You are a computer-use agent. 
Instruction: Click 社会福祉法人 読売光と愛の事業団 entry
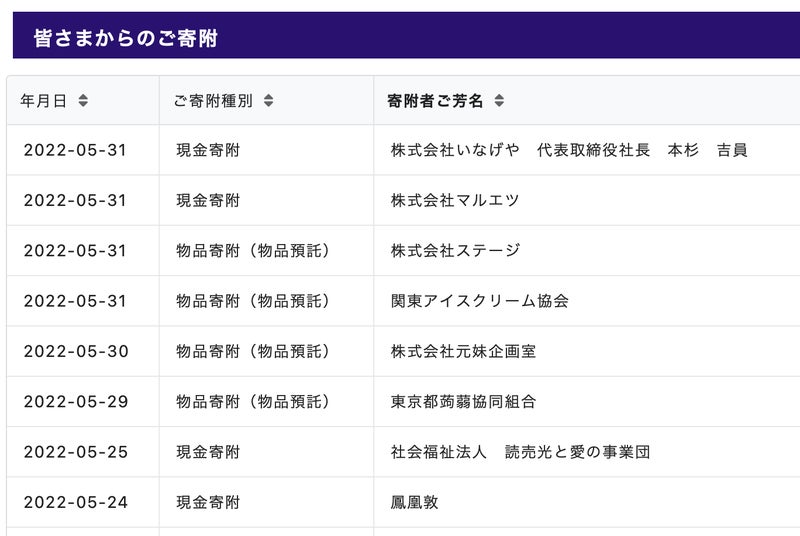[x=520, y=452]
